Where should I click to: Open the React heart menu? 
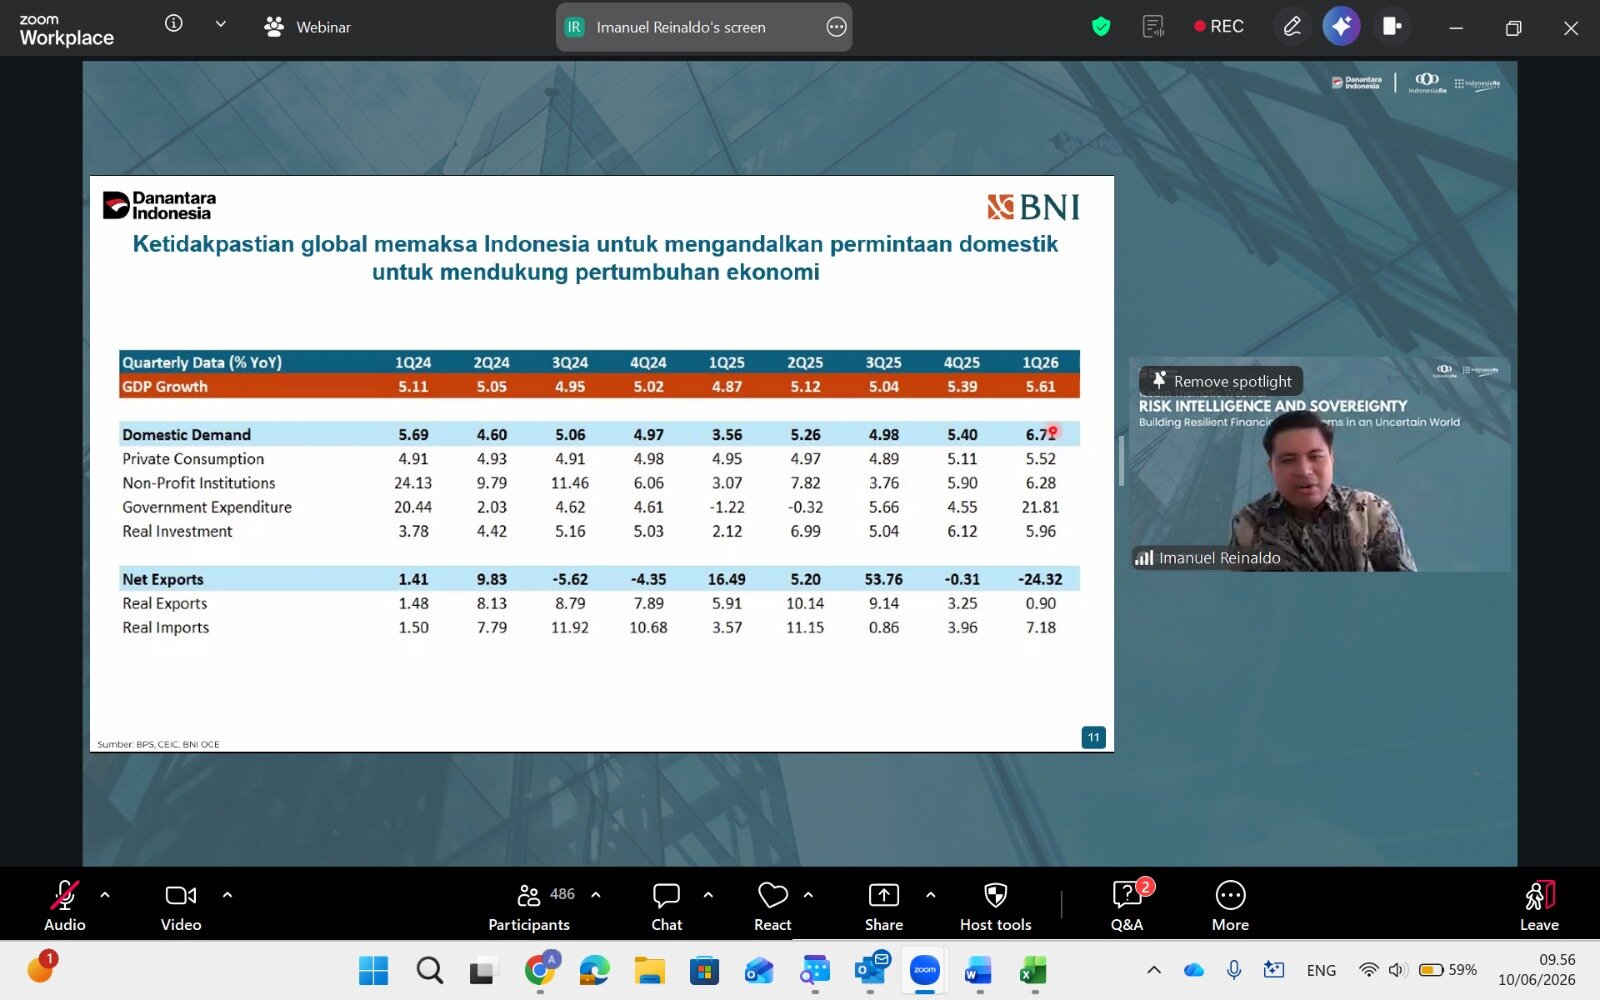[x=772, y=906]
